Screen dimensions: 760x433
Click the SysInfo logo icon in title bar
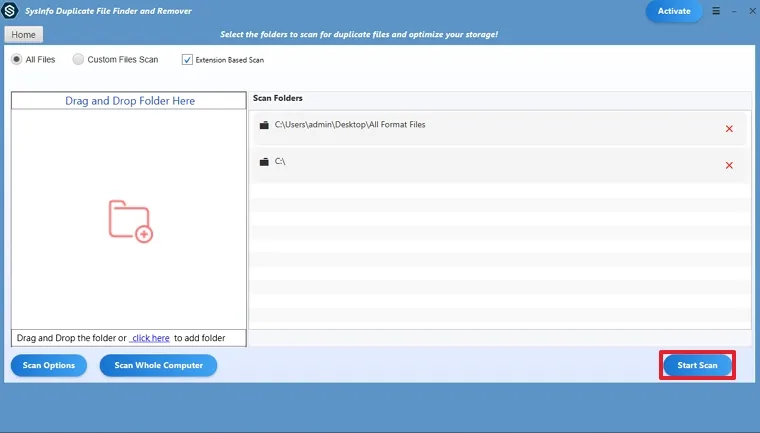coord(10,11)
